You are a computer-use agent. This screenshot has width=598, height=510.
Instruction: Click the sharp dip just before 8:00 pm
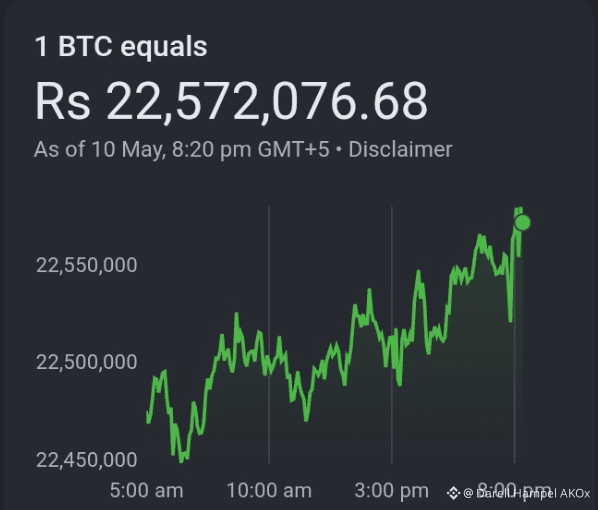510,320
